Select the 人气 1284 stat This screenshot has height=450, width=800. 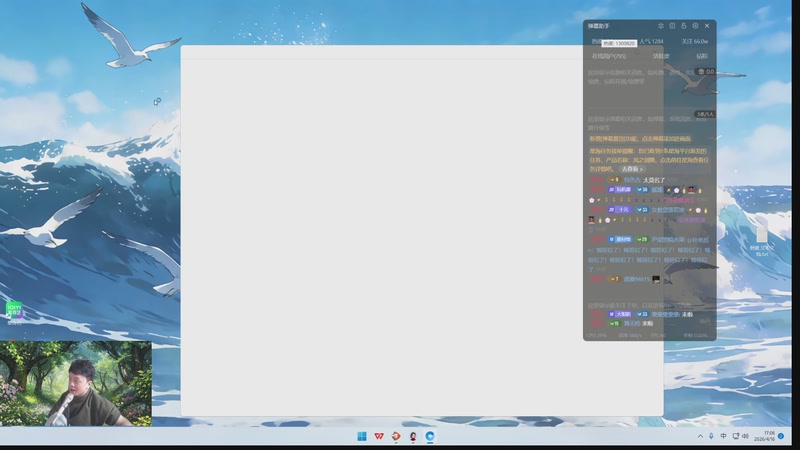tap(652, 41)
